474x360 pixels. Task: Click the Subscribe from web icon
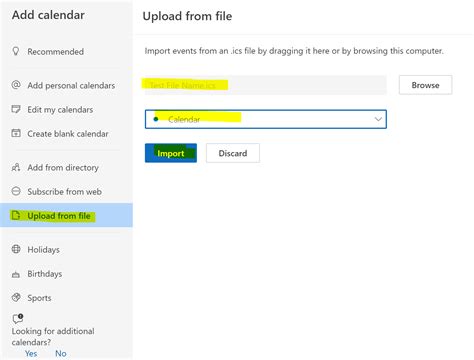point(16,191)
